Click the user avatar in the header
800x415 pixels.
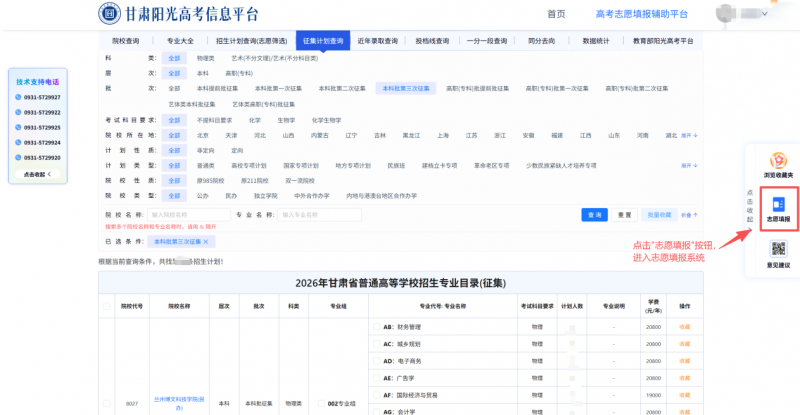click(724, 14)
